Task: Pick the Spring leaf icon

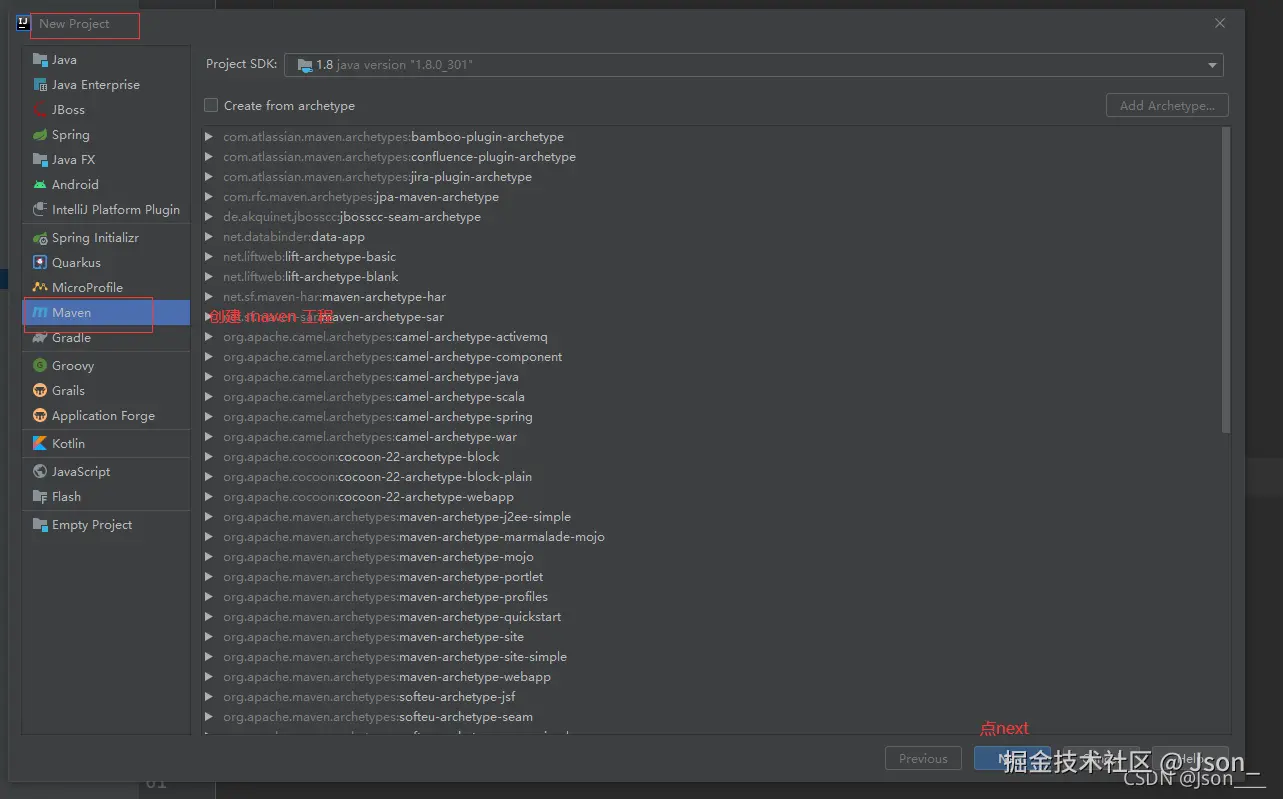Action: tap(40, 135)
